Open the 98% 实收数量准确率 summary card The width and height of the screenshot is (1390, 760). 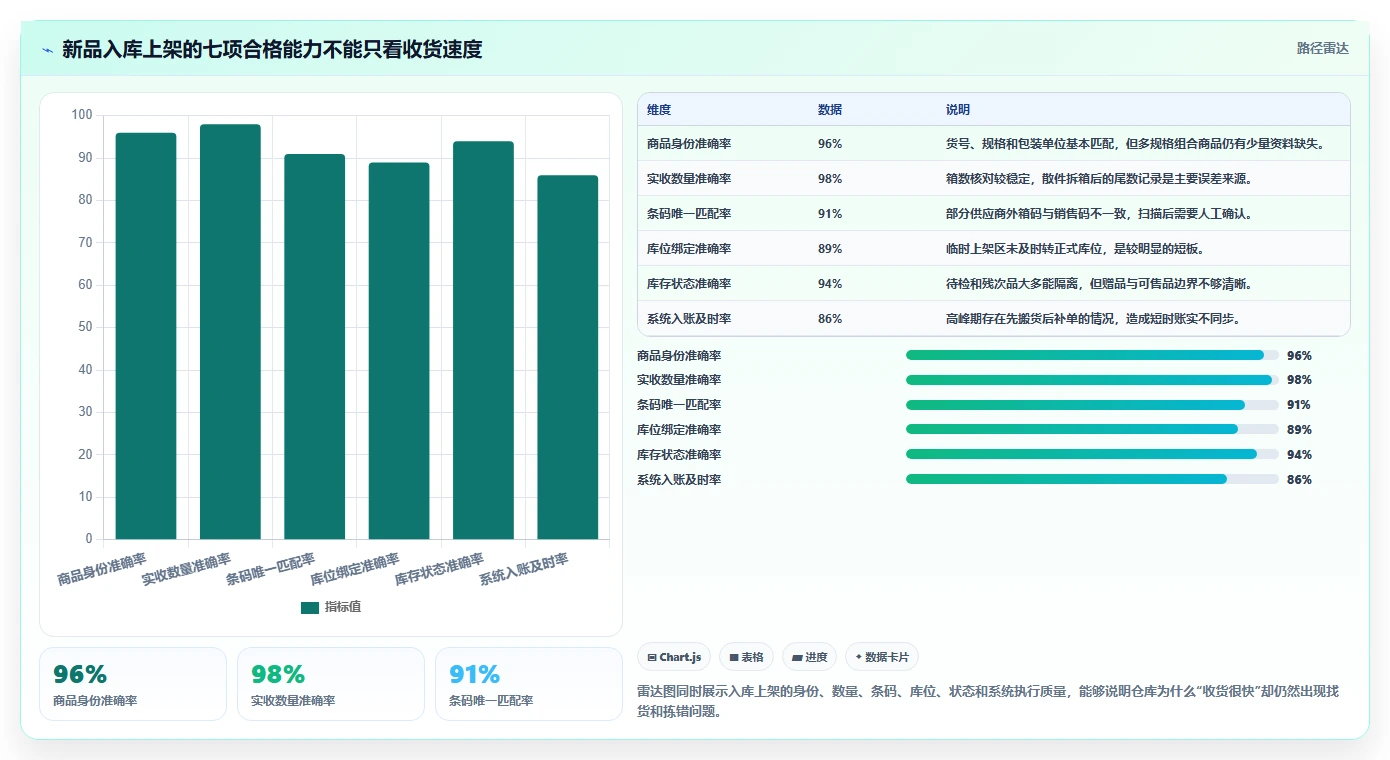tap(331, 684)
